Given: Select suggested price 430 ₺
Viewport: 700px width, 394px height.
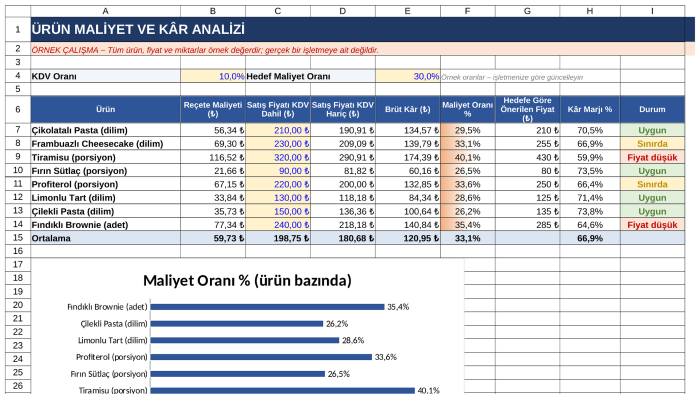Looking at the screenshot, I should 527,157.
